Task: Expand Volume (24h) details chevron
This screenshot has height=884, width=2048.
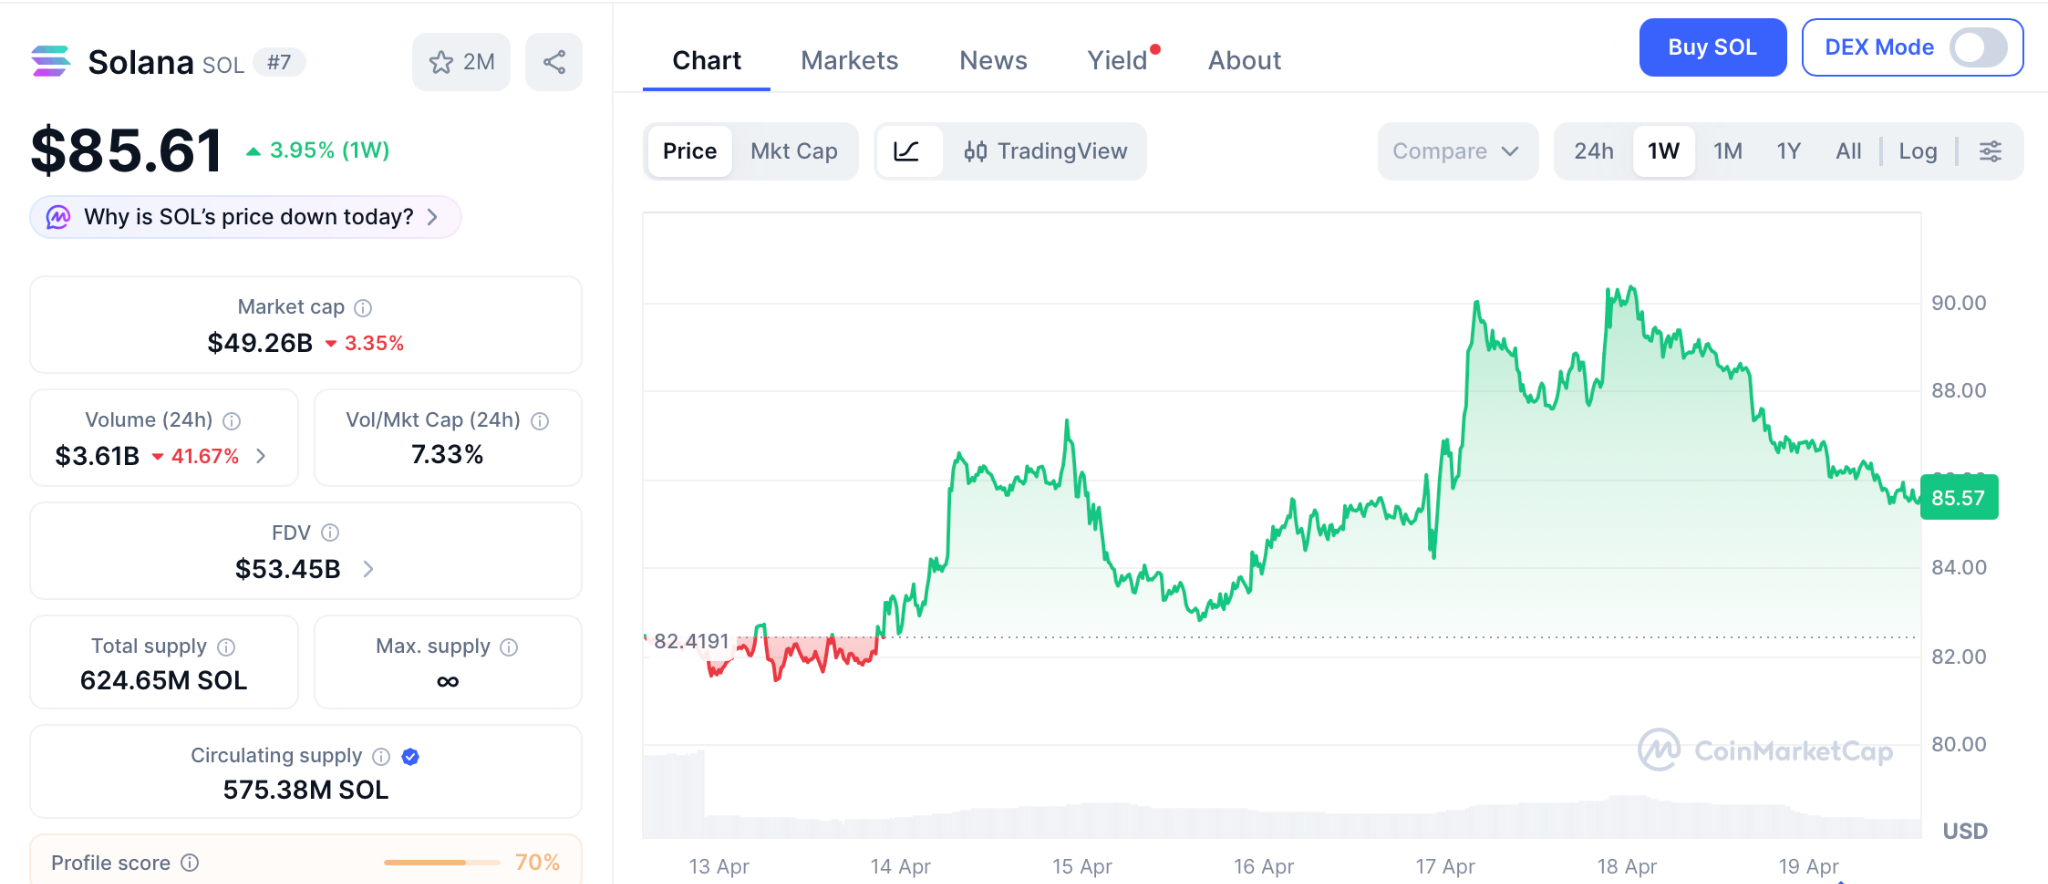Action: tap(261, 456)
